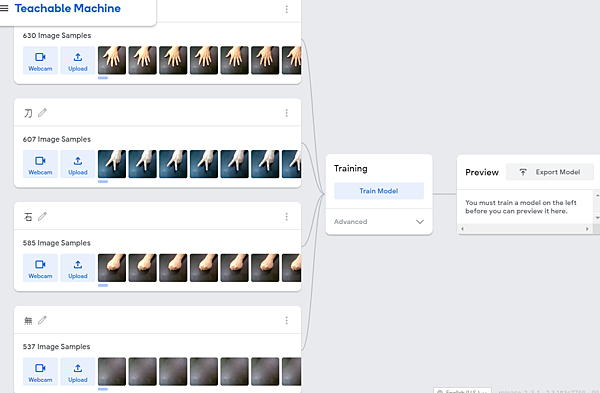Viewport: 600px width, 393px height.
Task: Click the Preview panel heading
Action: point(482,173)
